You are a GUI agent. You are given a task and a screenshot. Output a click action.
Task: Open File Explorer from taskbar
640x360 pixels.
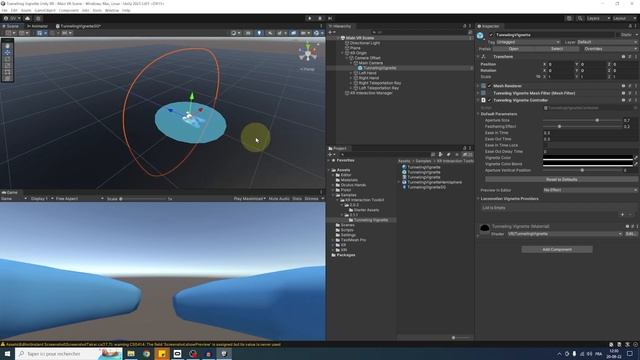click(x=131, y=353)
